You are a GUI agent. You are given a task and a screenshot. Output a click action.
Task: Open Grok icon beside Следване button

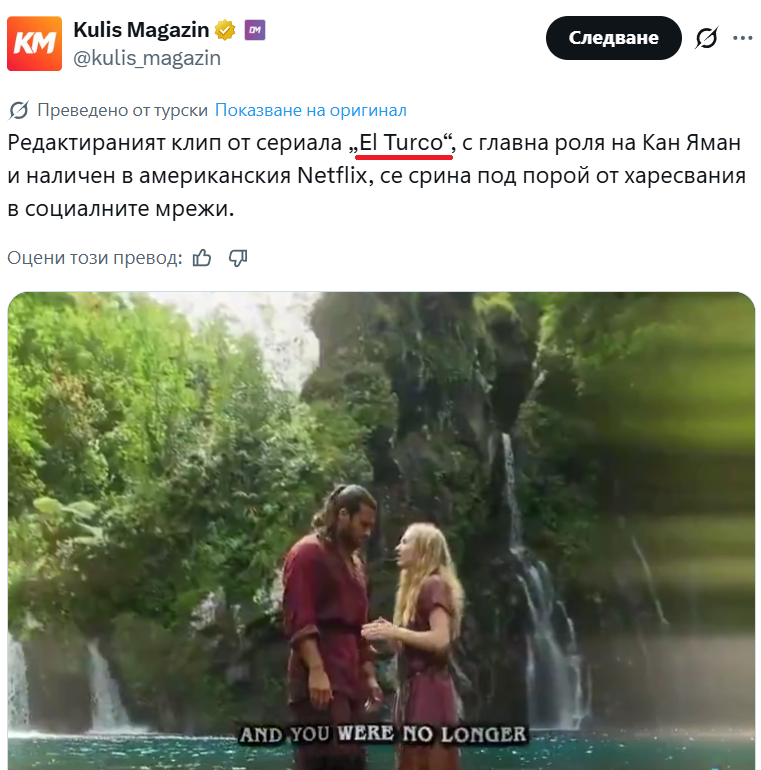pos(707,38)
